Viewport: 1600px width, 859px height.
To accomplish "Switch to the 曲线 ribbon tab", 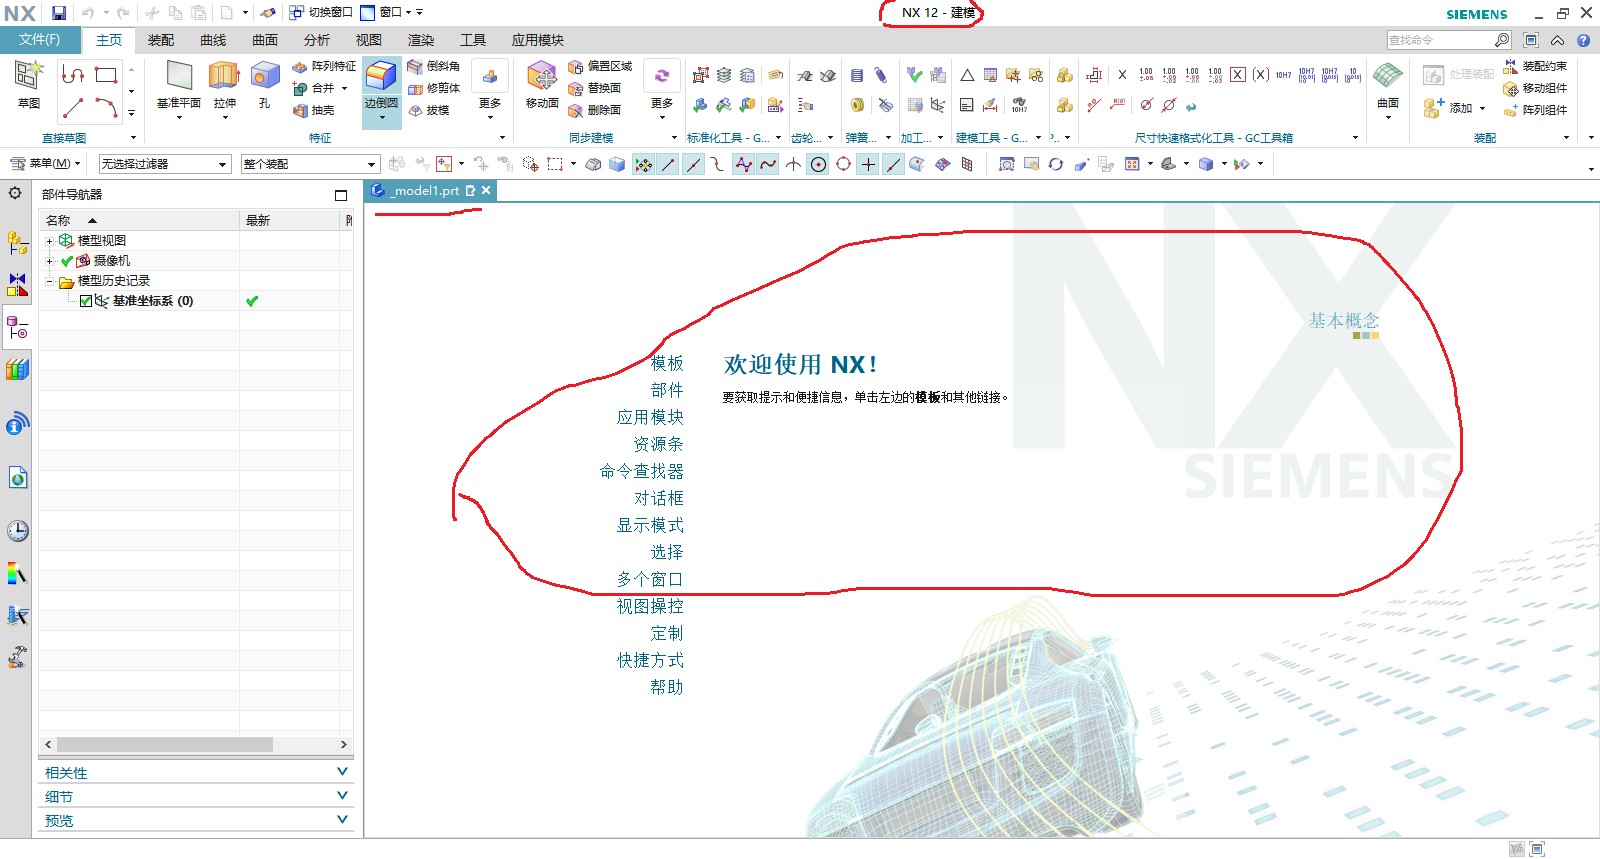I will pos(213,40).
